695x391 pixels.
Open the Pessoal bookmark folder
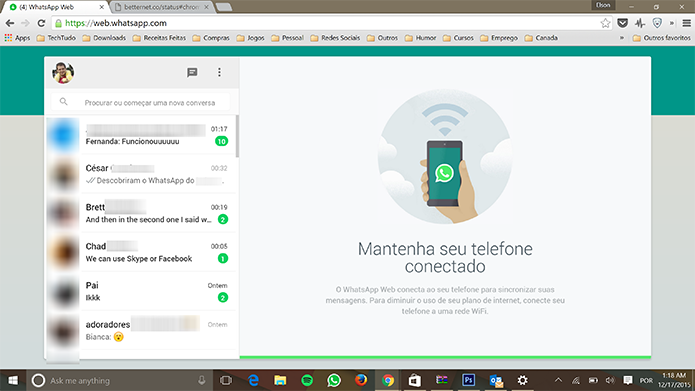[288, 38]
